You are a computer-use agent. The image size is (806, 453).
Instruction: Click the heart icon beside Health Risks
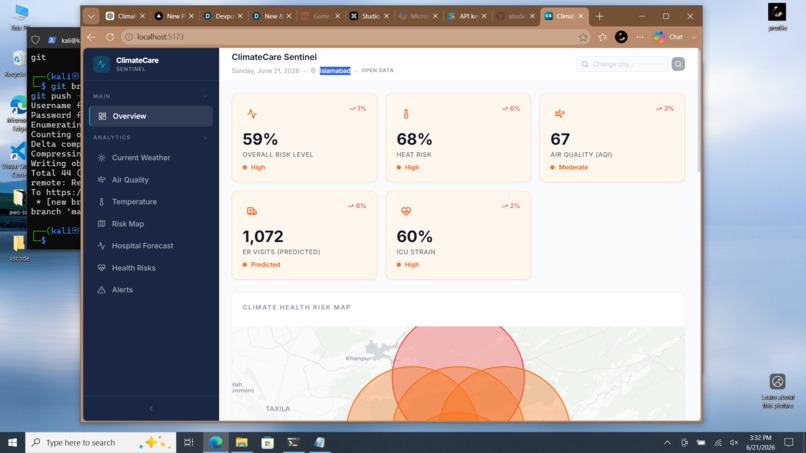101,268
